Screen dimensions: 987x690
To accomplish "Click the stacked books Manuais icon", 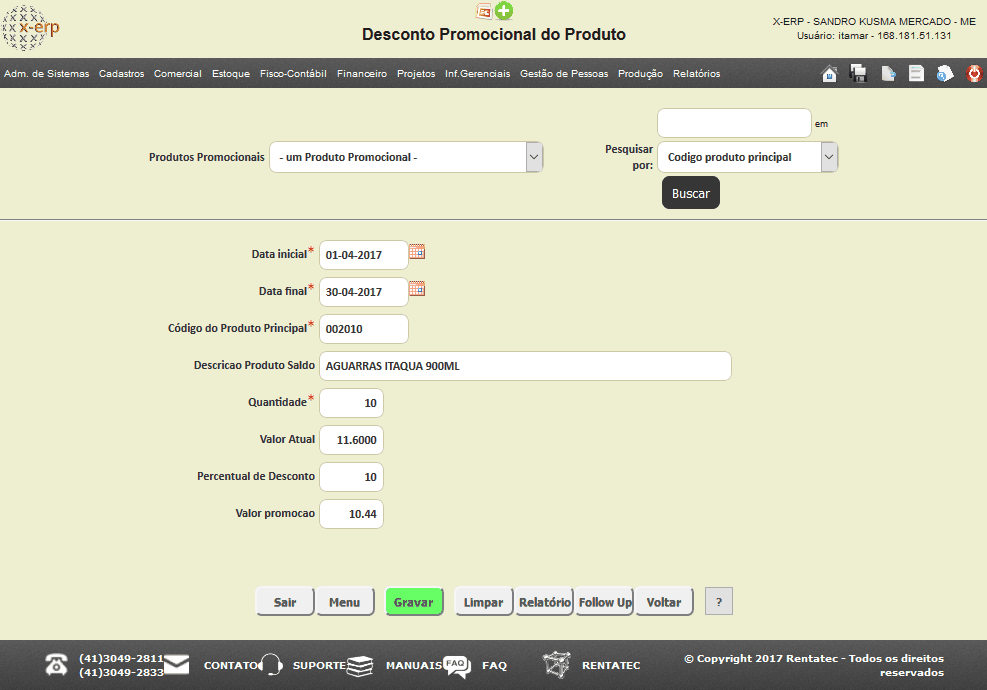I will point(360,665).
